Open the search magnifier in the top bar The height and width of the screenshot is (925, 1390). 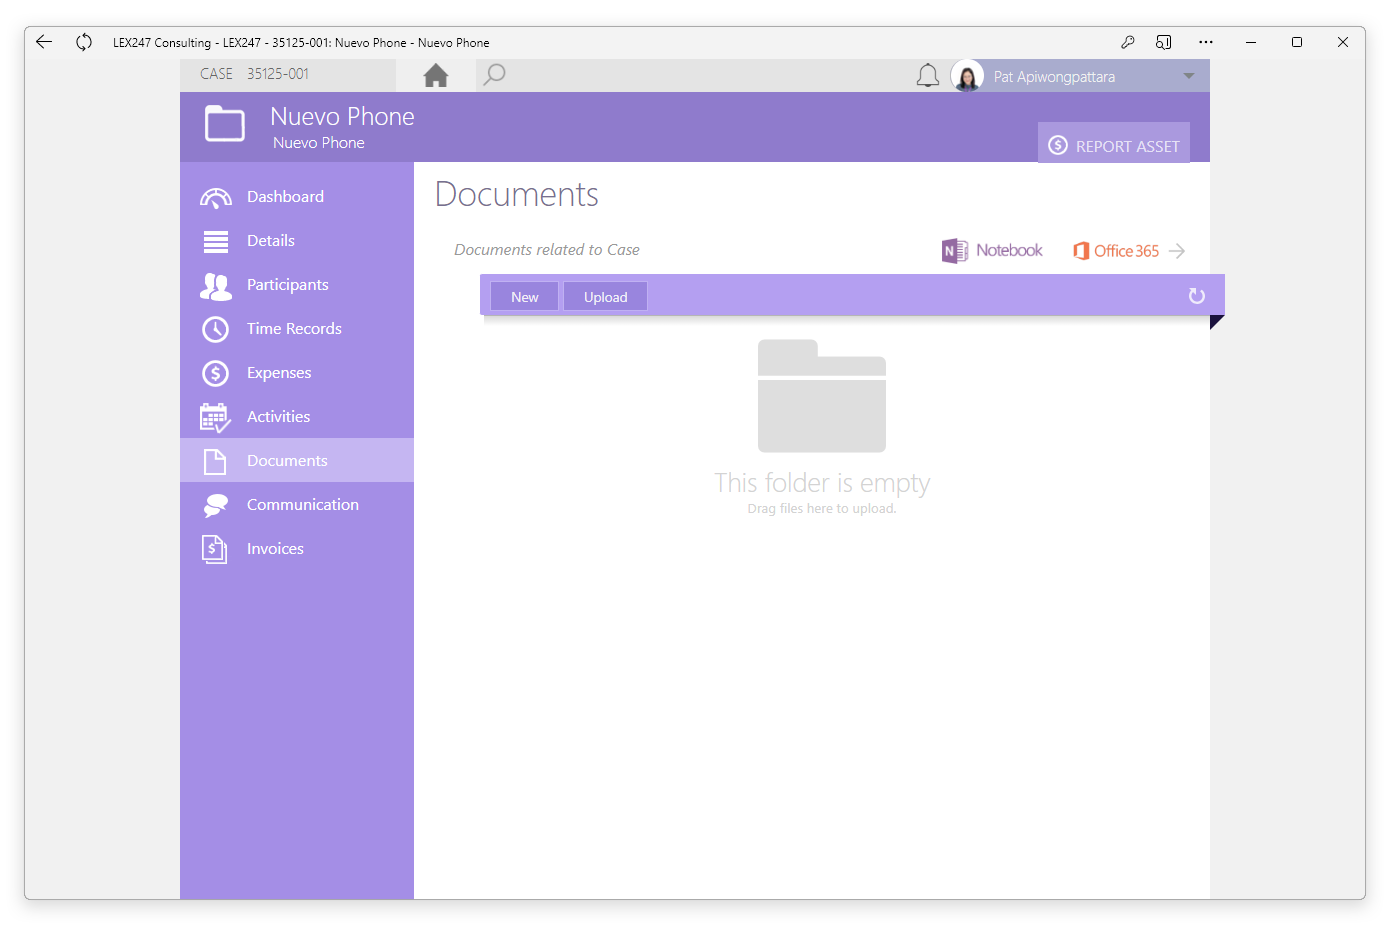pos(494,74)
